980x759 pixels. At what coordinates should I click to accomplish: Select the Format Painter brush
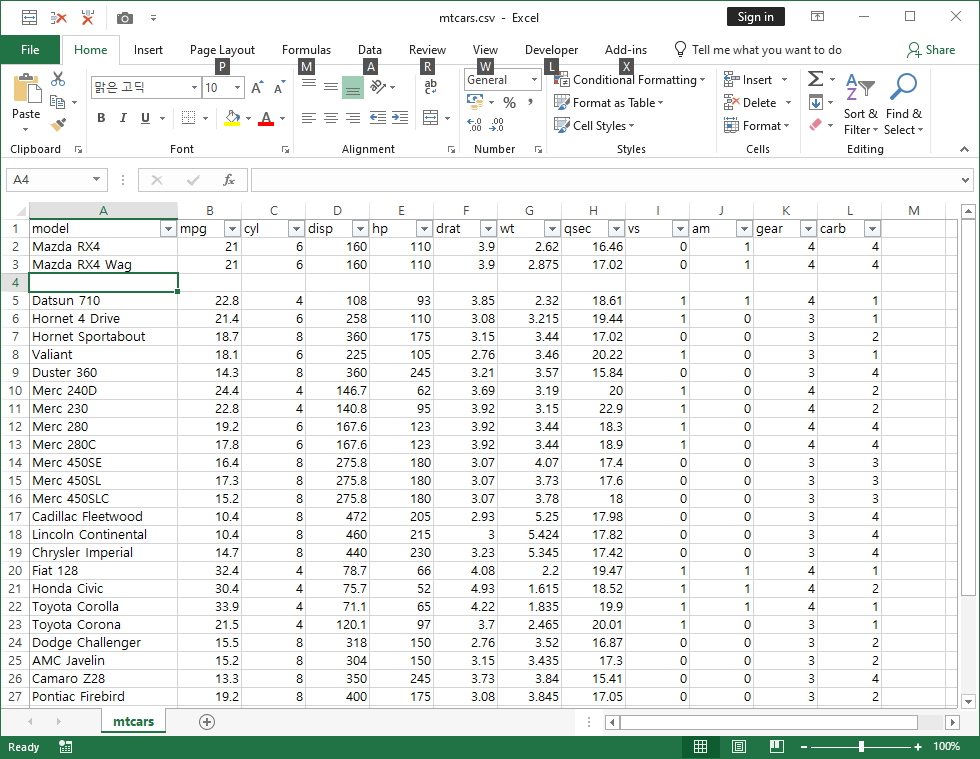point(58,125)
